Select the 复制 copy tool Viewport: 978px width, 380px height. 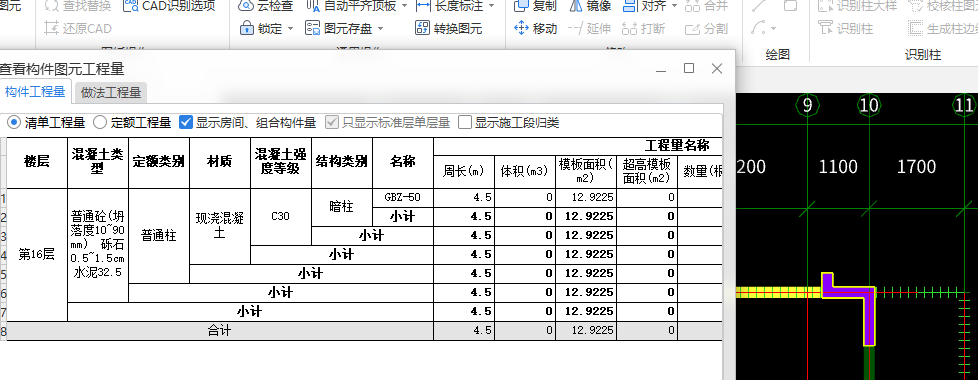click(535, 6)
